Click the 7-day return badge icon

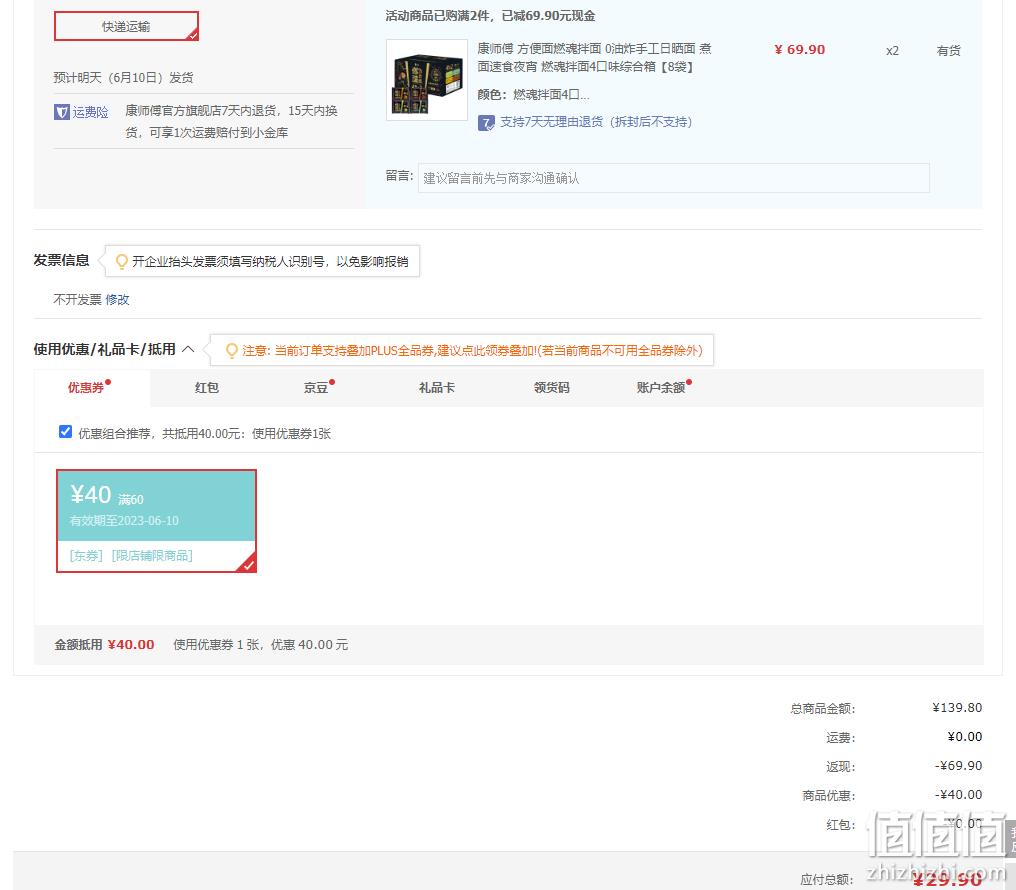click(x=486, y=122)
